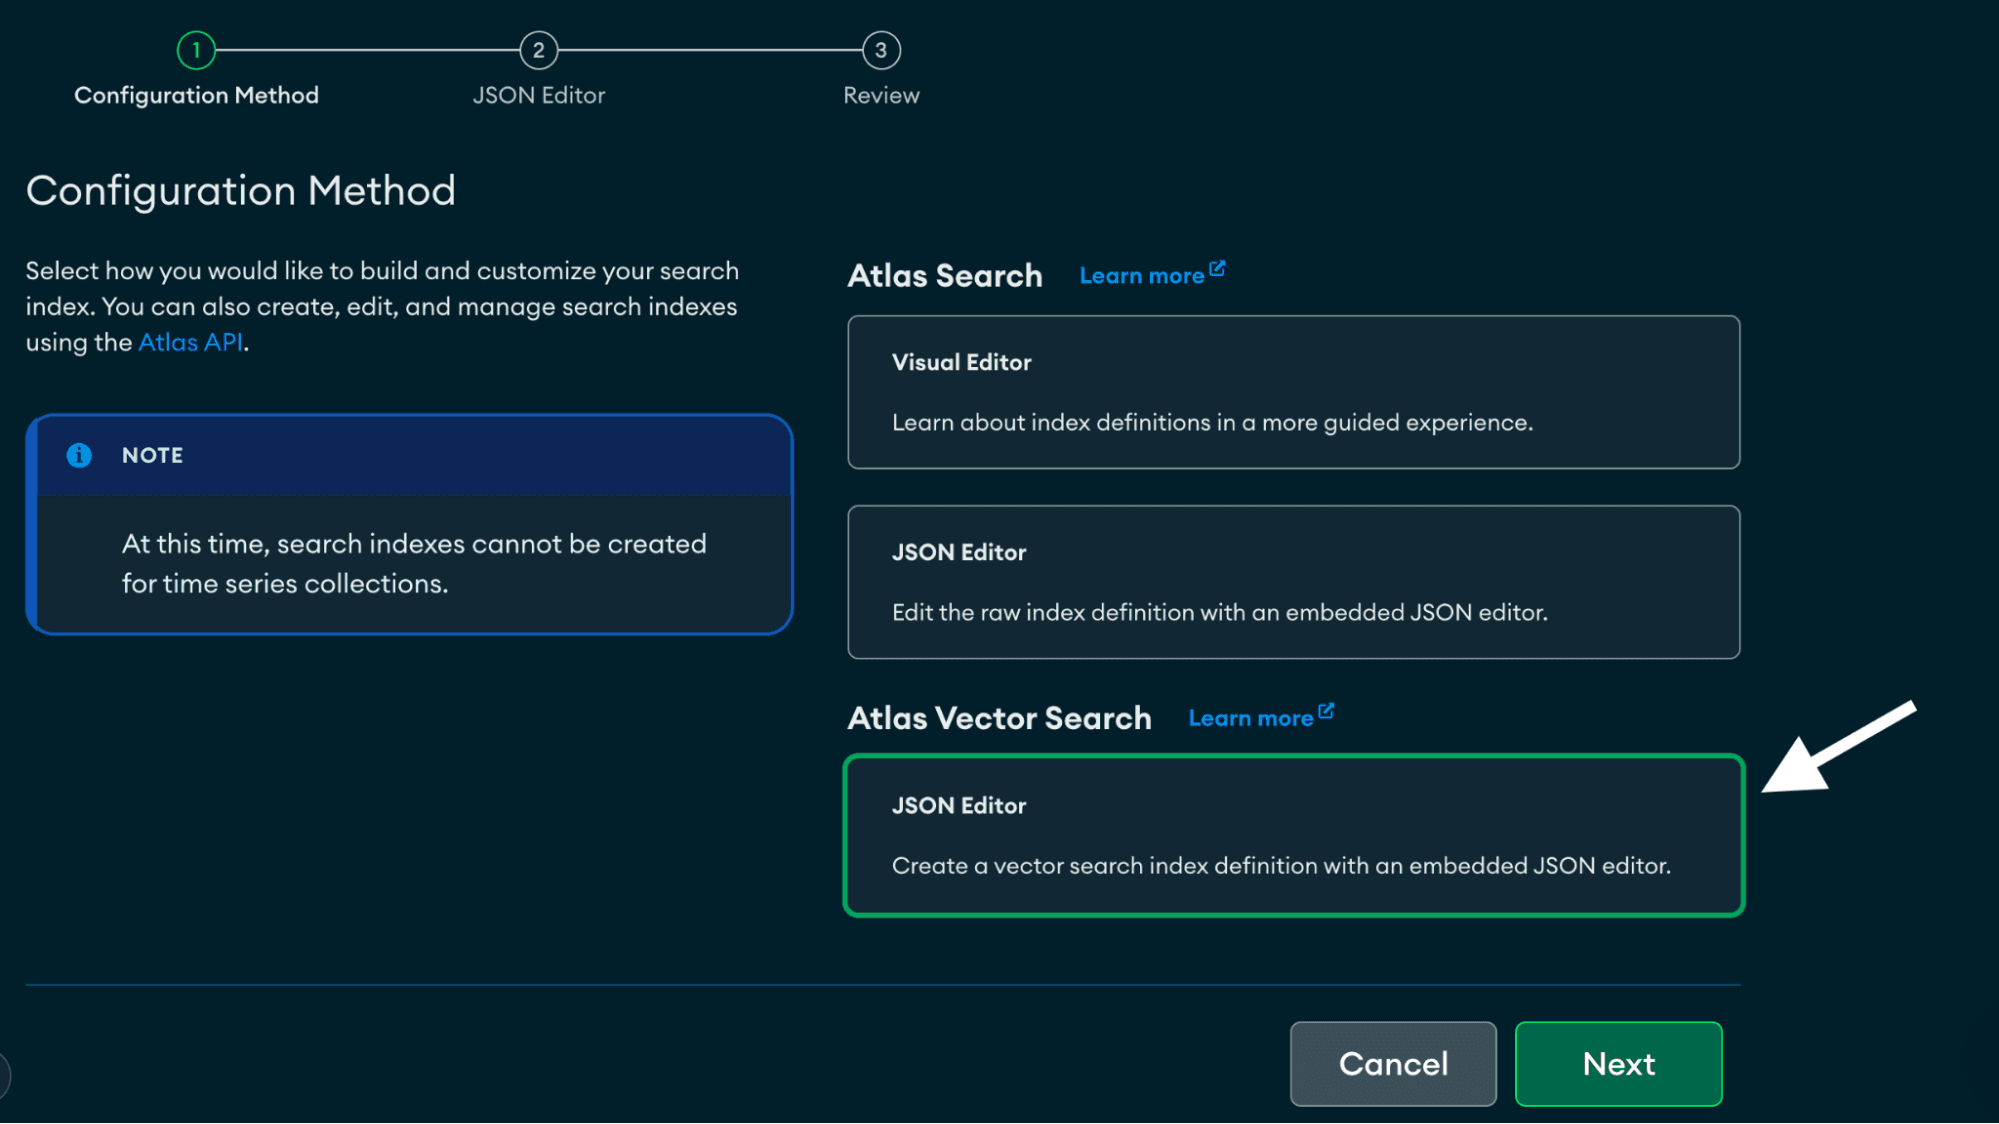The width and height of the screenshot is (1999, 1124).
Task: Select the Atlas Vector Search JSON Editor card
Action: pyautogui.click(x=1293, y=835)
